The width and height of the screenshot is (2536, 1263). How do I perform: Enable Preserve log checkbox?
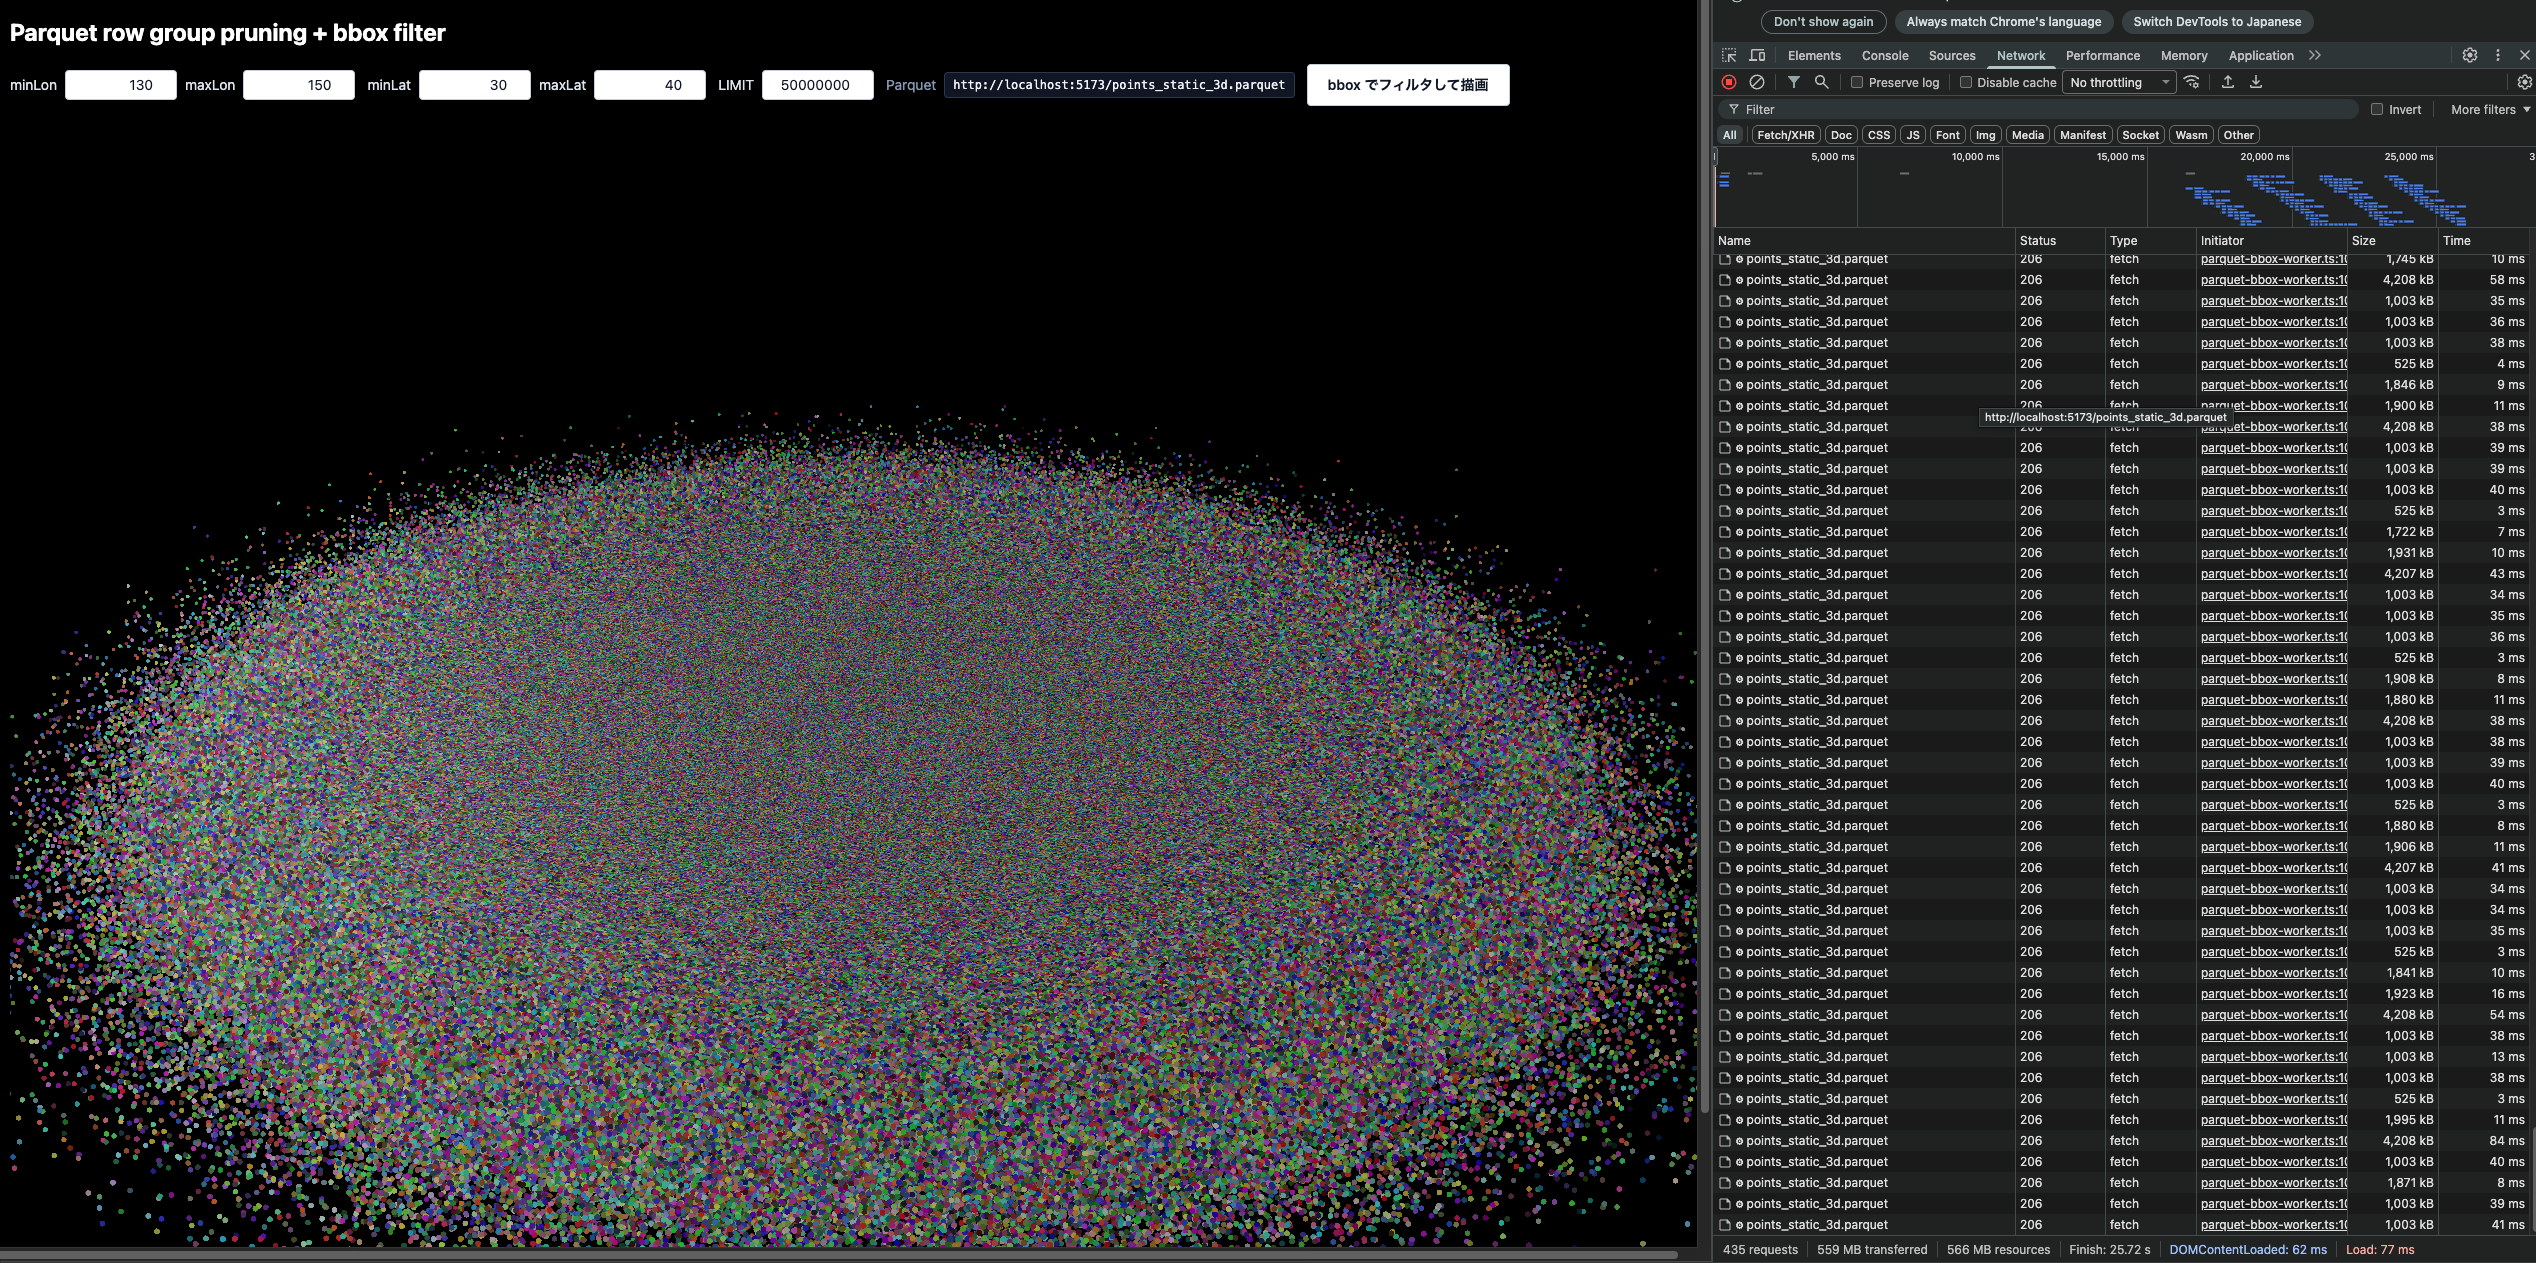coord(1857,83)
